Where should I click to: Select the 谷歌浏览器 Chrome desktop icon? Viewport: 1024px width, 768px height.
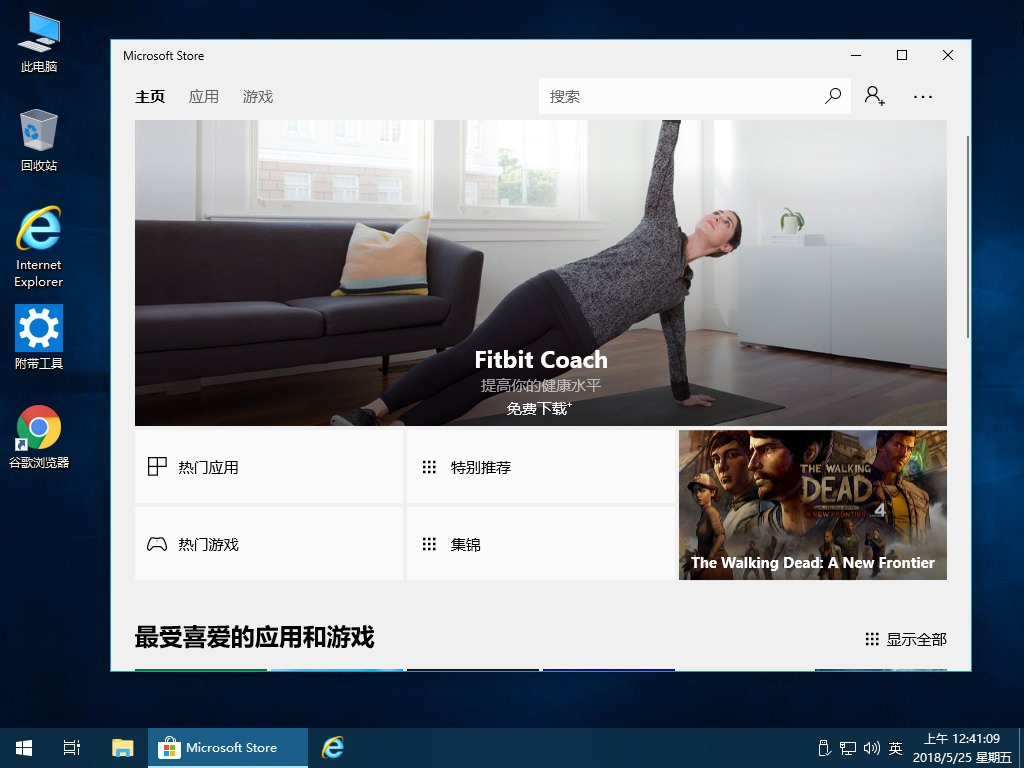point(39,437)
